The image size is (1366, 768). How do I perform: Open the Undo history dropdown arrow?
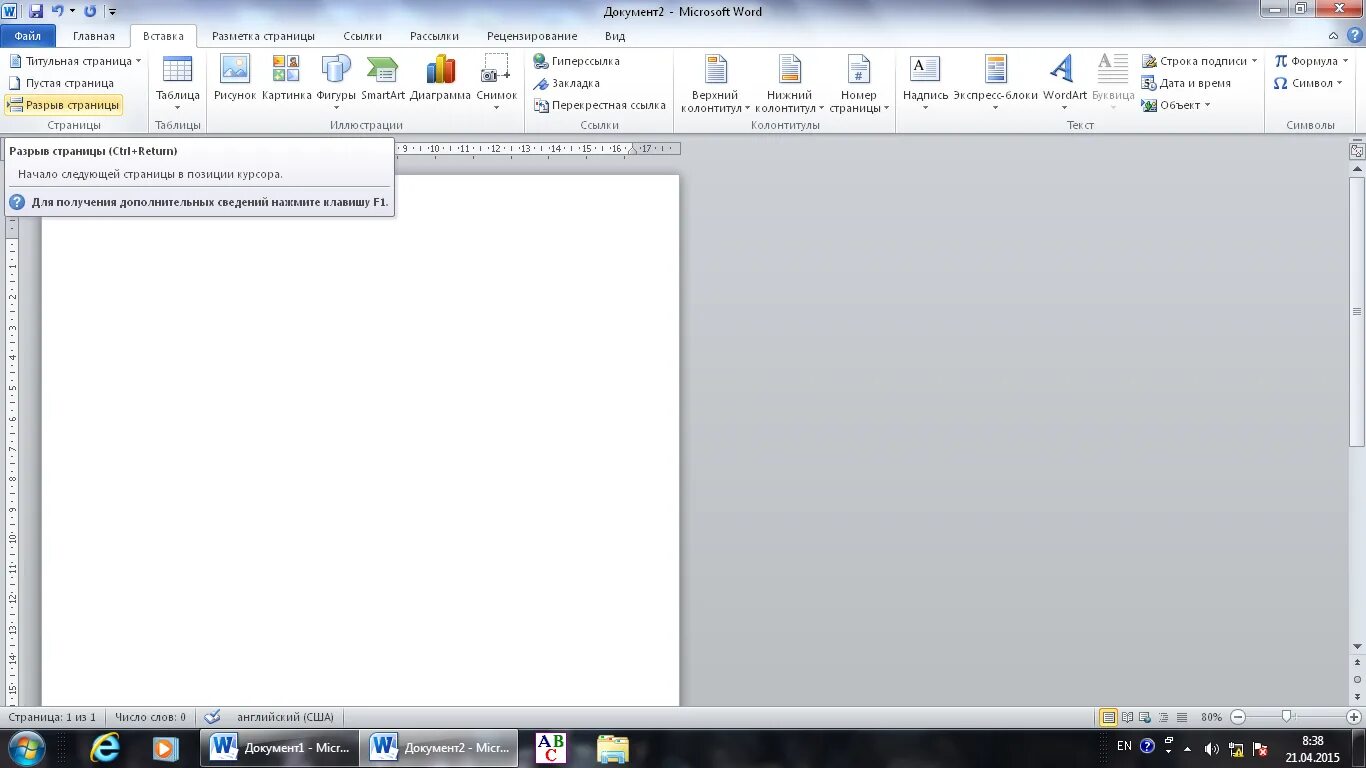pos(72,11)
